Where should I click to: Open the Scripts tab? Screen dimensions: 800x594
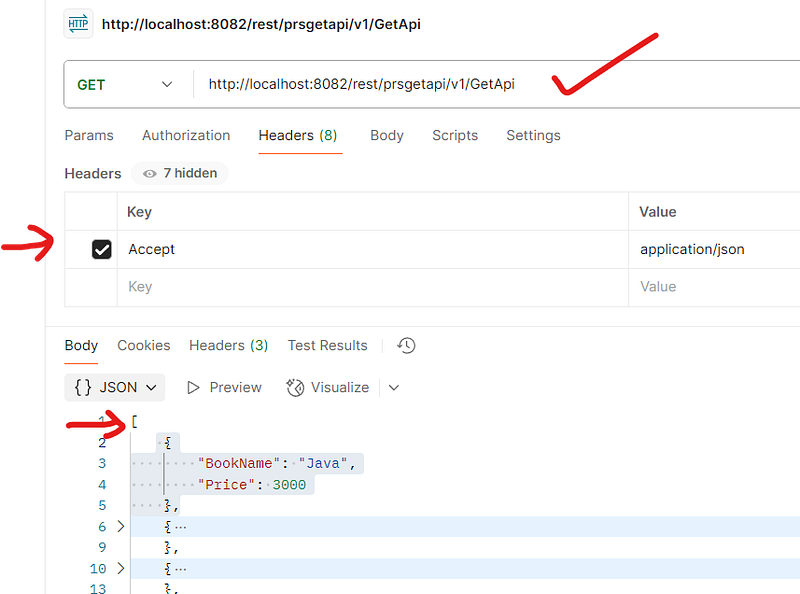pos(455,135)
